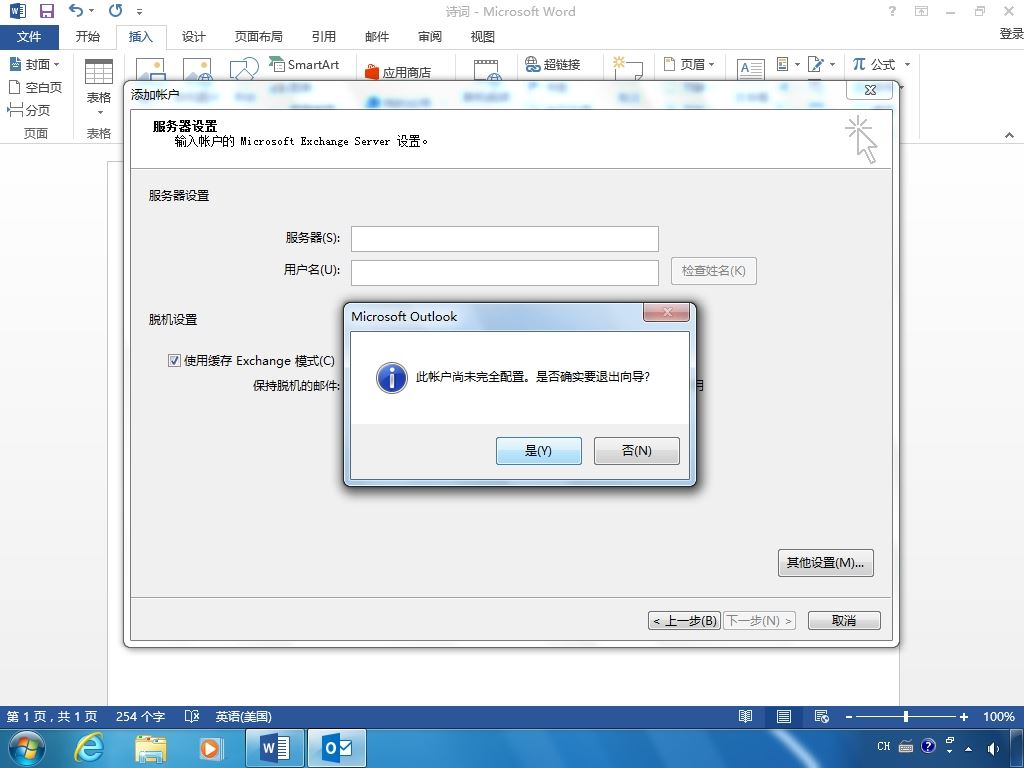Open the shapes gallery icon
This screenshot has width=1024, height=768.
pos(244,69)
